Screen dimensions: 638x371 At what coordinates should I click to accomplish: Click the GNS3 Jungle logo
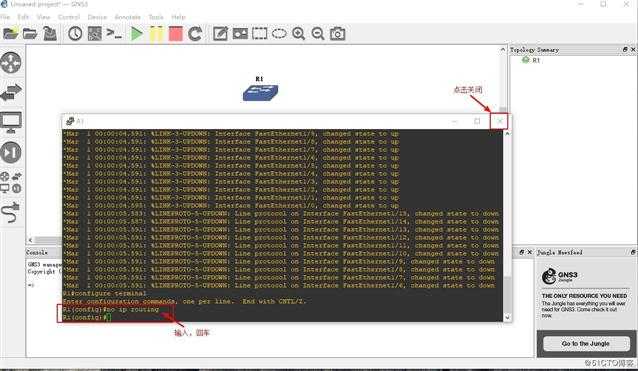click(559, 276)
